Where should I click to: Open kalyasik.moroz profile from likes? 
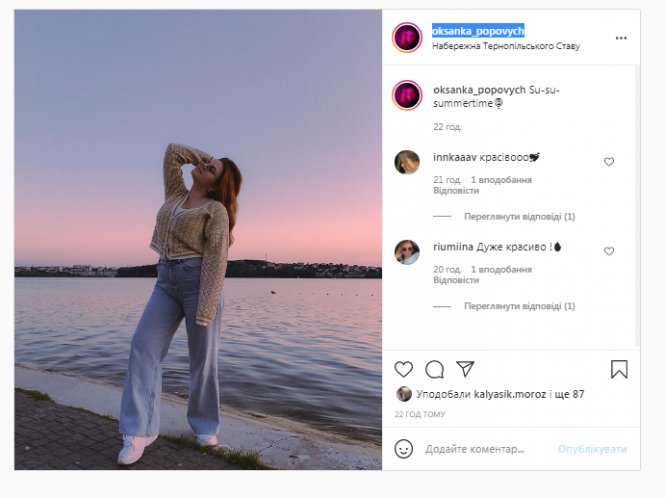pyautogui.click(x=509, y=394)
